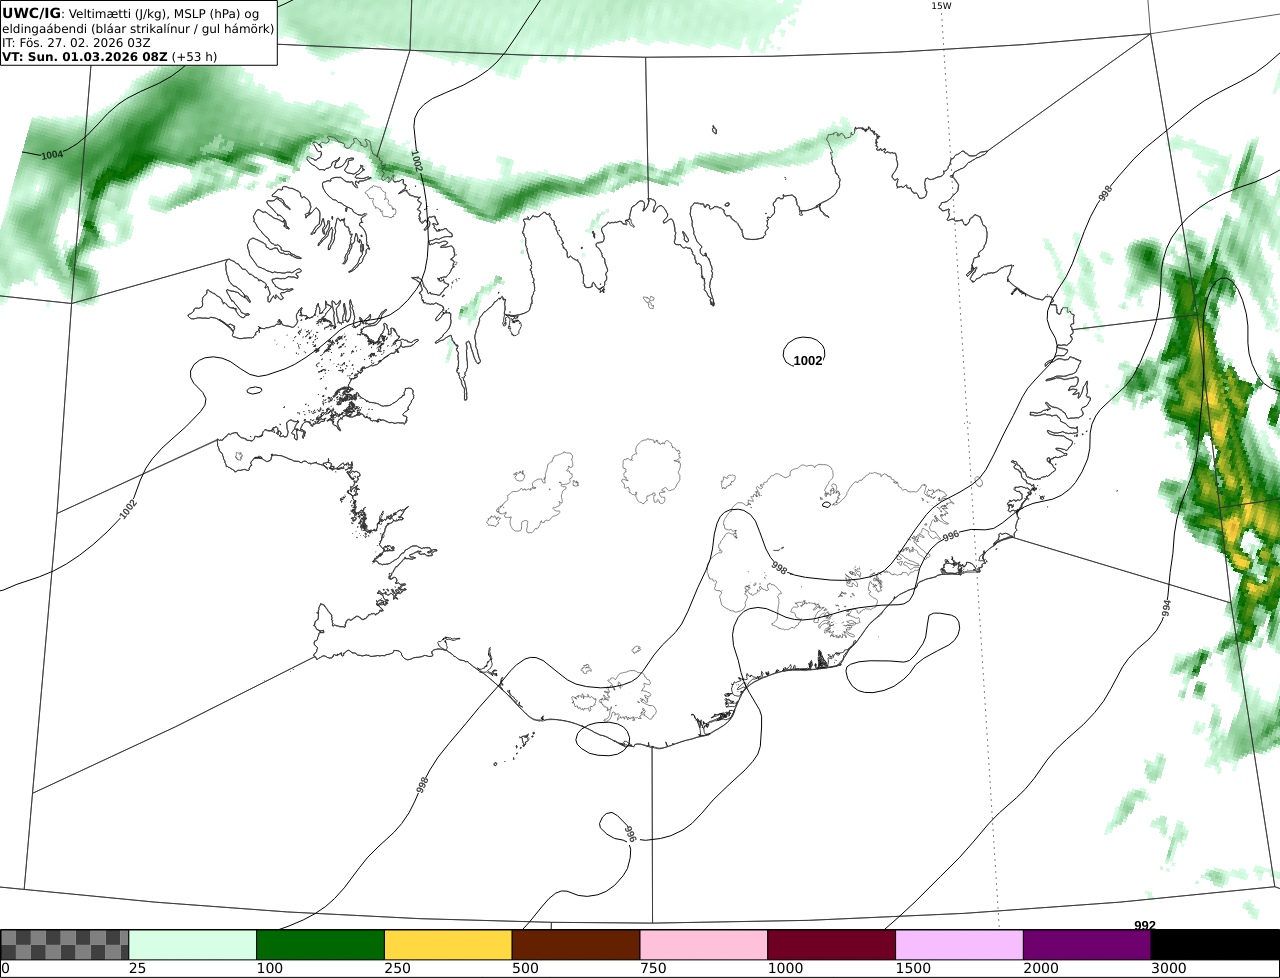This screenshot has height=978, width=1280.
Task: Click the "500" value on the color scale
Action: [x=525, y=969]
